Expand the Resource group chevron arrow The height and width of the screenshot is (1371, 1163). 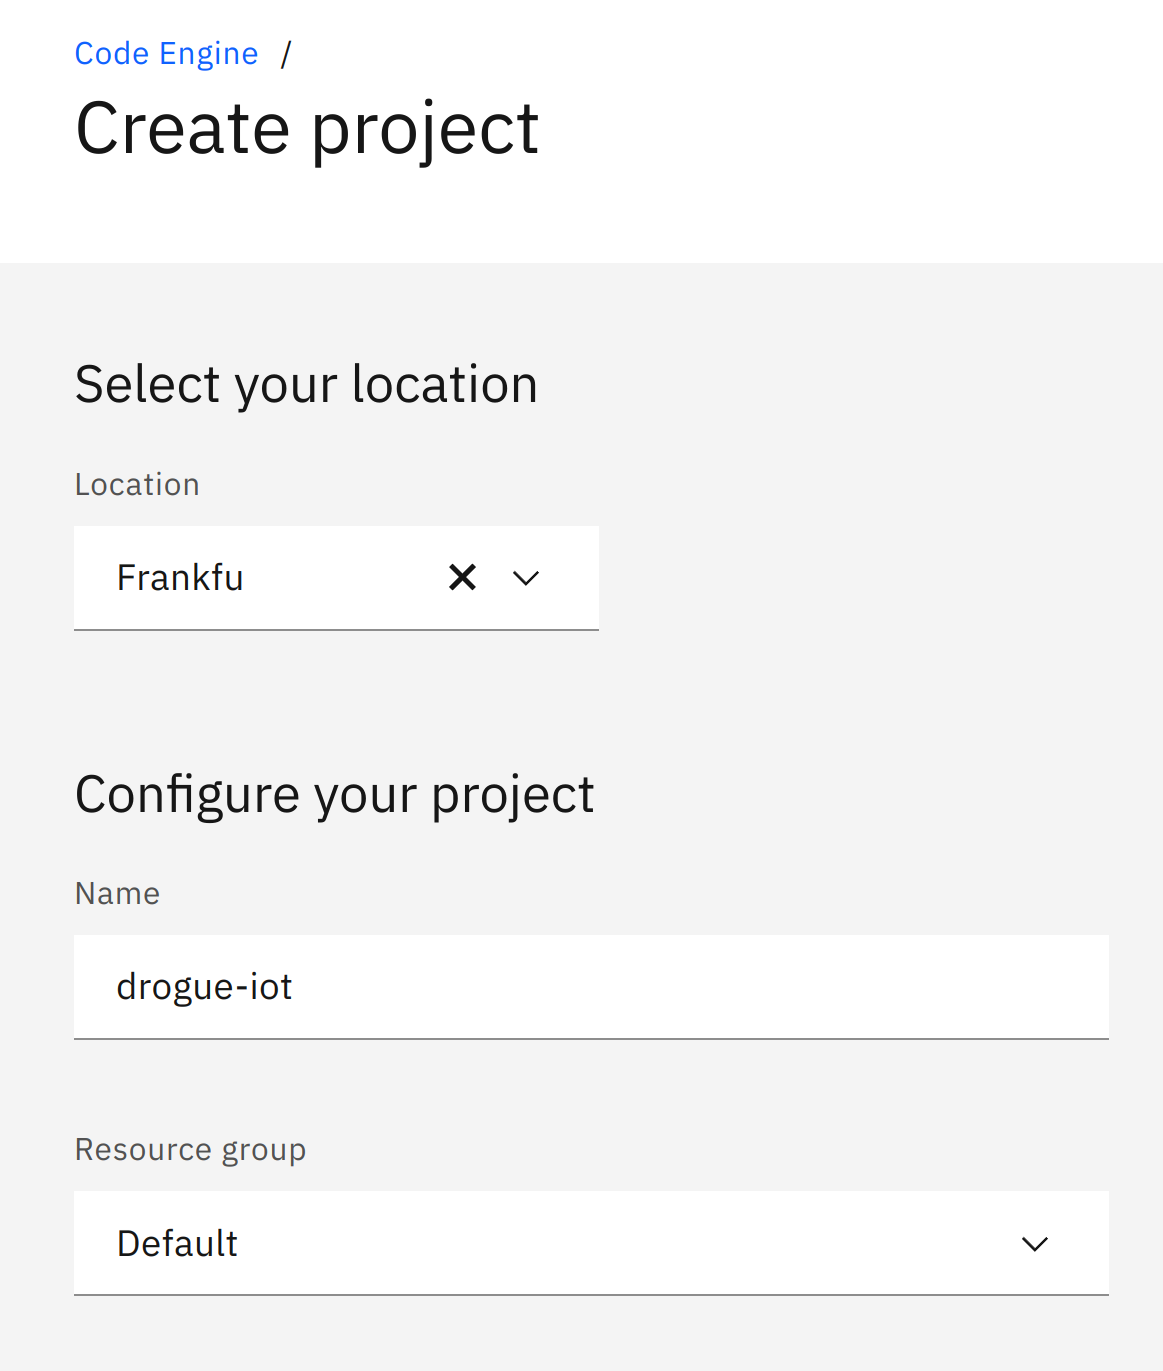point(1035,1243)
